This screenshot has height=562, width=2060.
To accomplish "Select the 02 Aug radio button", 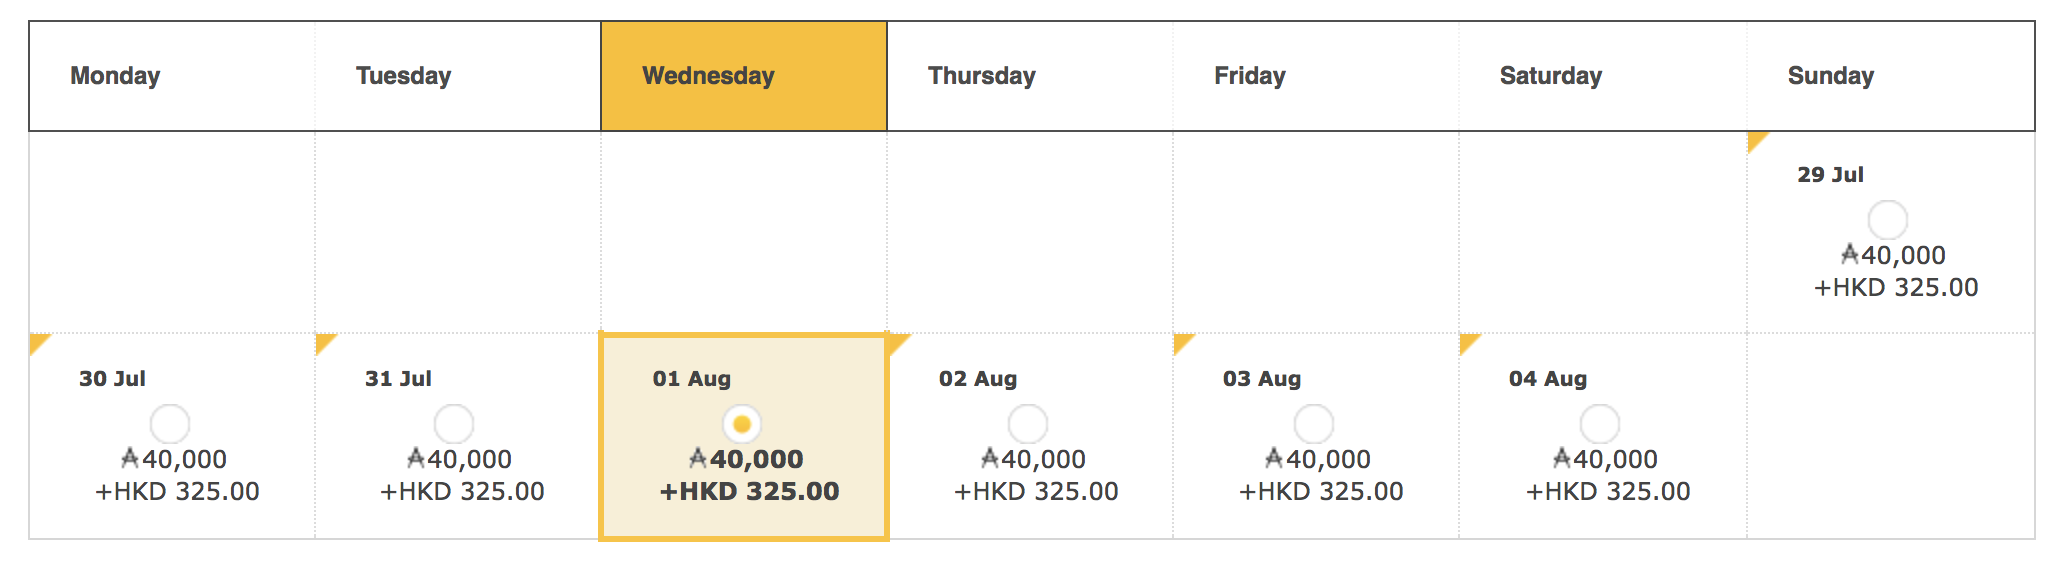I will point(1028,424).
